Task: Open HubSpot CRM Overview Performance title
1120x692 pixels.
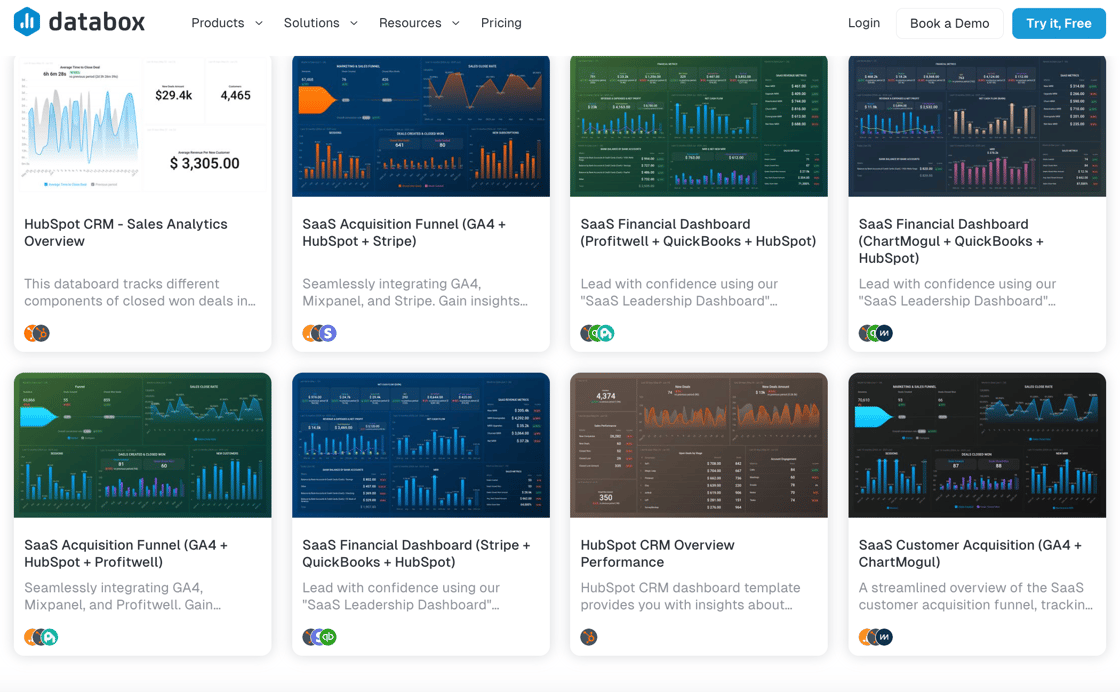Action: coord(657,553)
